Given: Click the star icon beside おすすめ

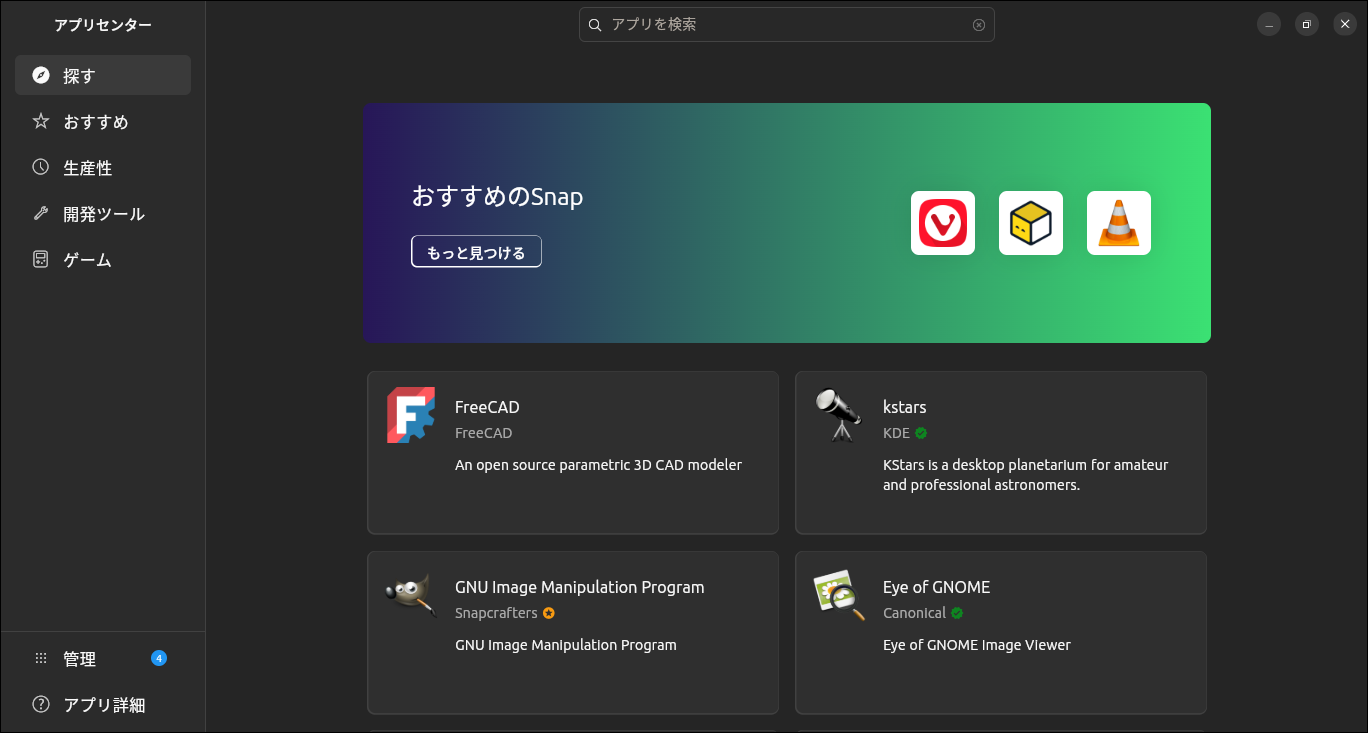Looking at the screenshot, I should (x=41, y=121).
